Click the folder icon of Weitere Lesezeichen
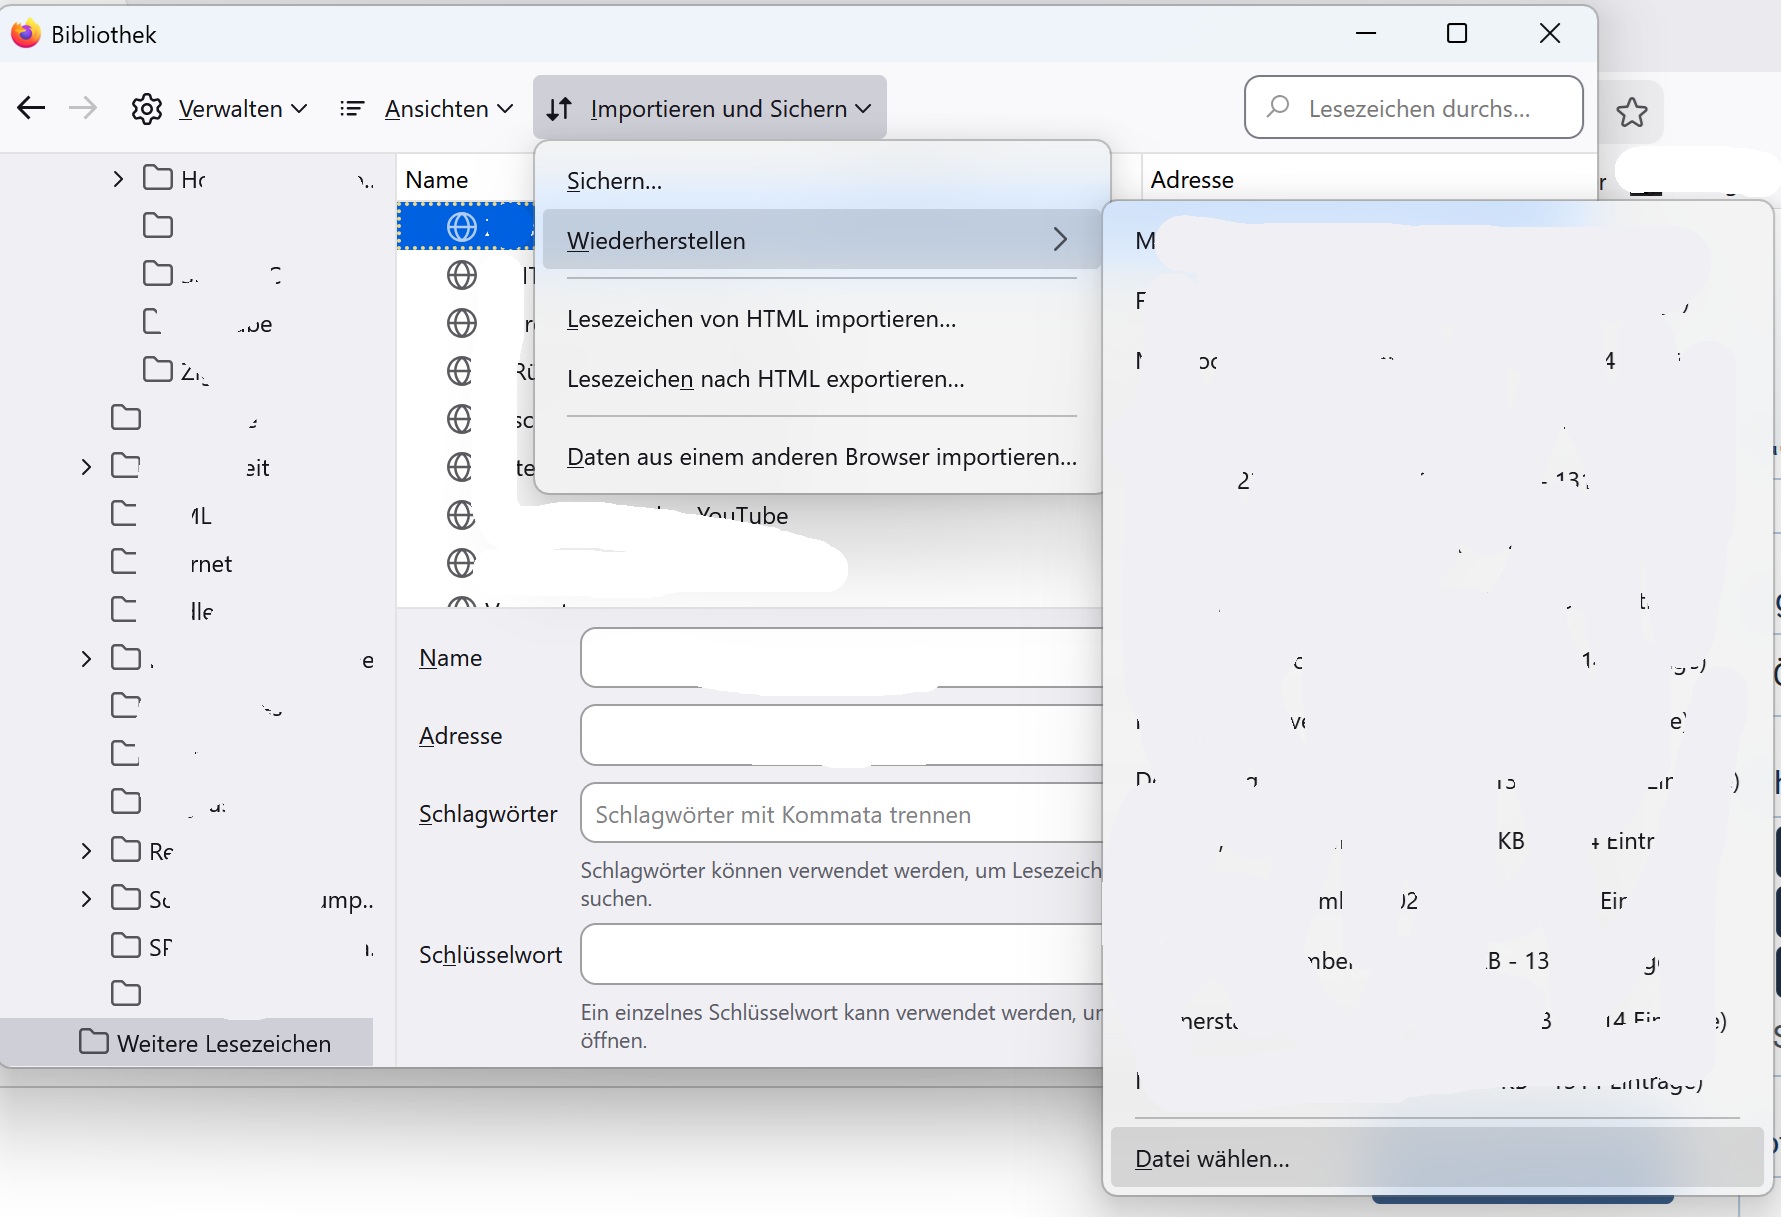This screenshot has width=1781, height=1217. click(x=94, y=1042)
